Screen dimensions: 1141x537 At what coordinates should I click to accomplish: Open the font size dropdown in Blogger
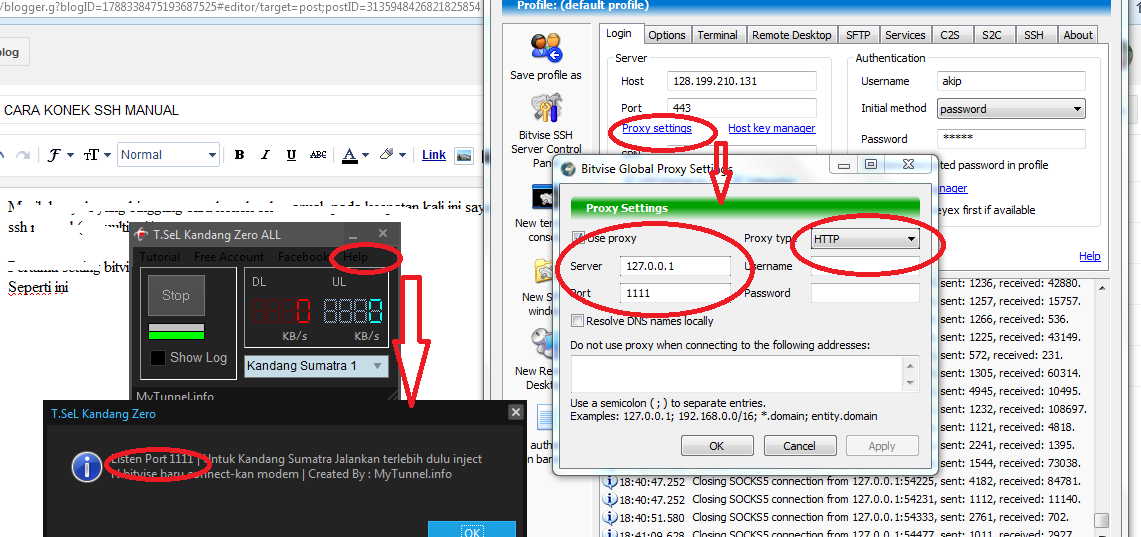click(x=97, y=154)
